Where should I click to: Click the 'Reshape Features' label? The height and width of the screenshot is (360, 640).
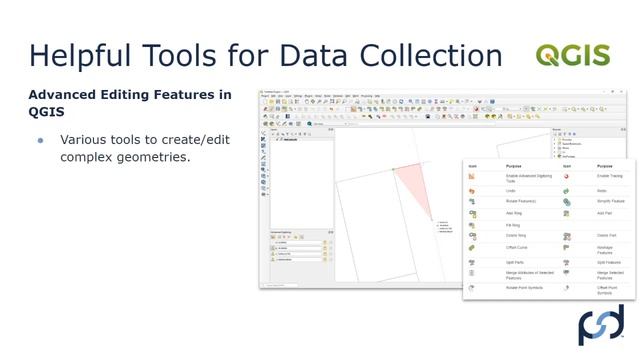pyautogui.click(x=605, y=250)
